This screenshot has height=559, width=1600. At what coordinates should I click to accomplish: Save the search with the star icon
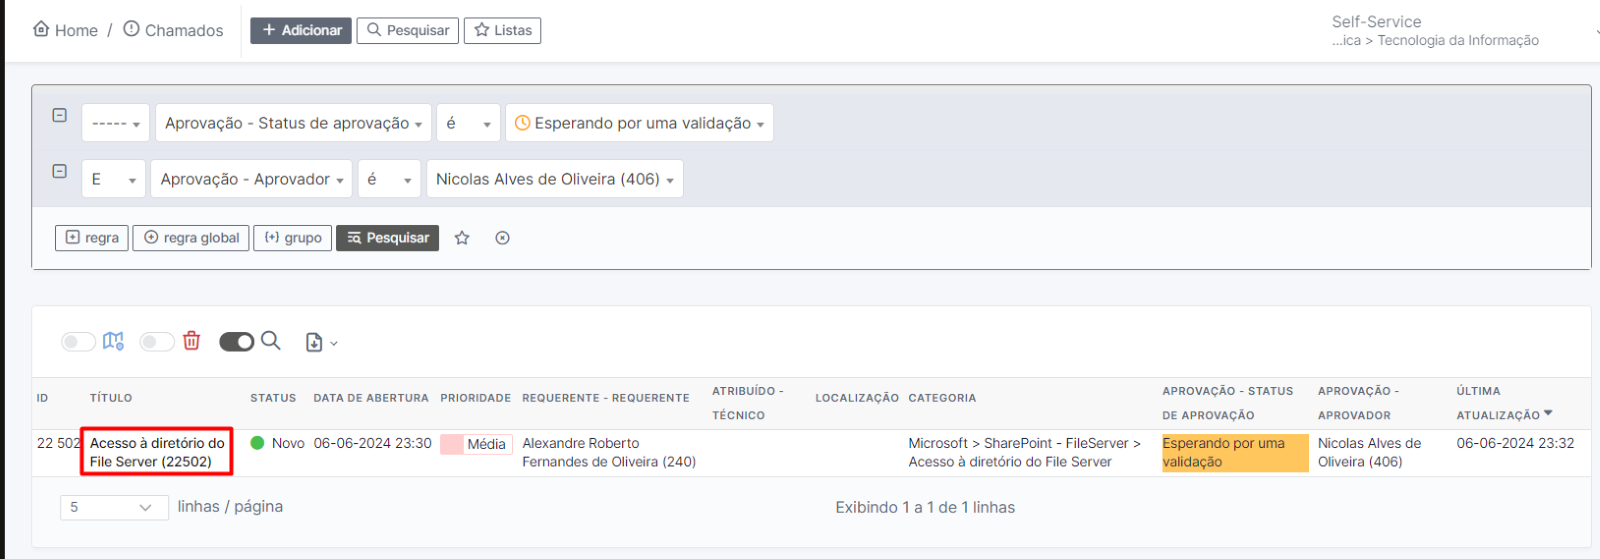462,238
